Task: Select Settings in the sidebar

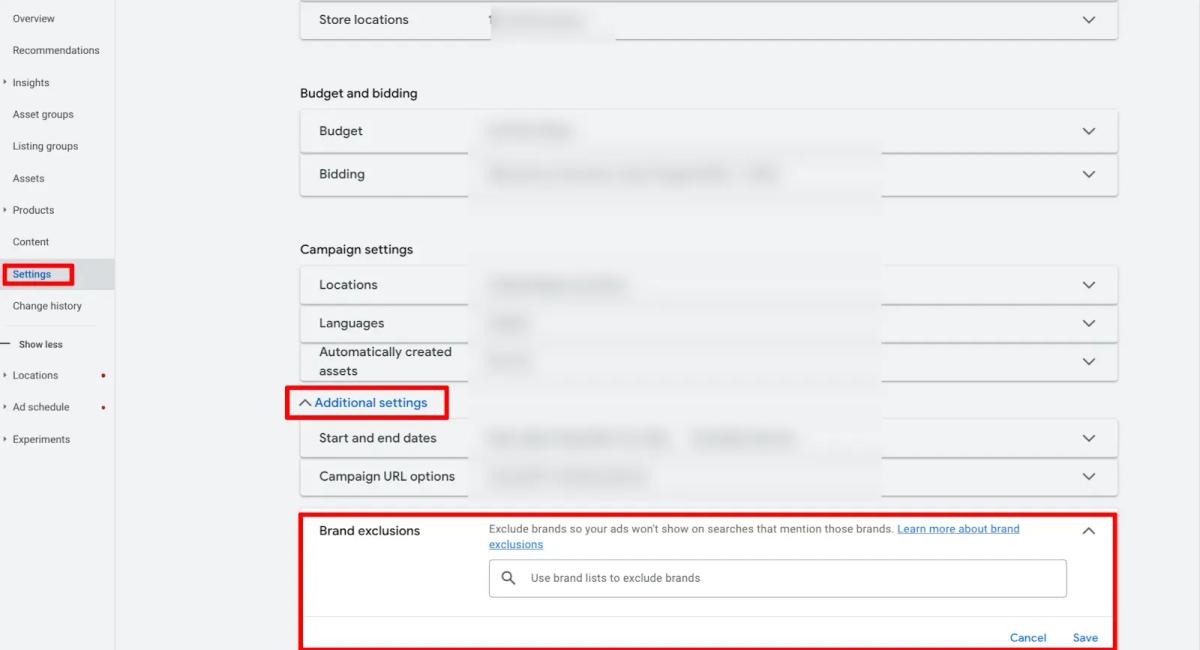Action: (x=32, y=274)
